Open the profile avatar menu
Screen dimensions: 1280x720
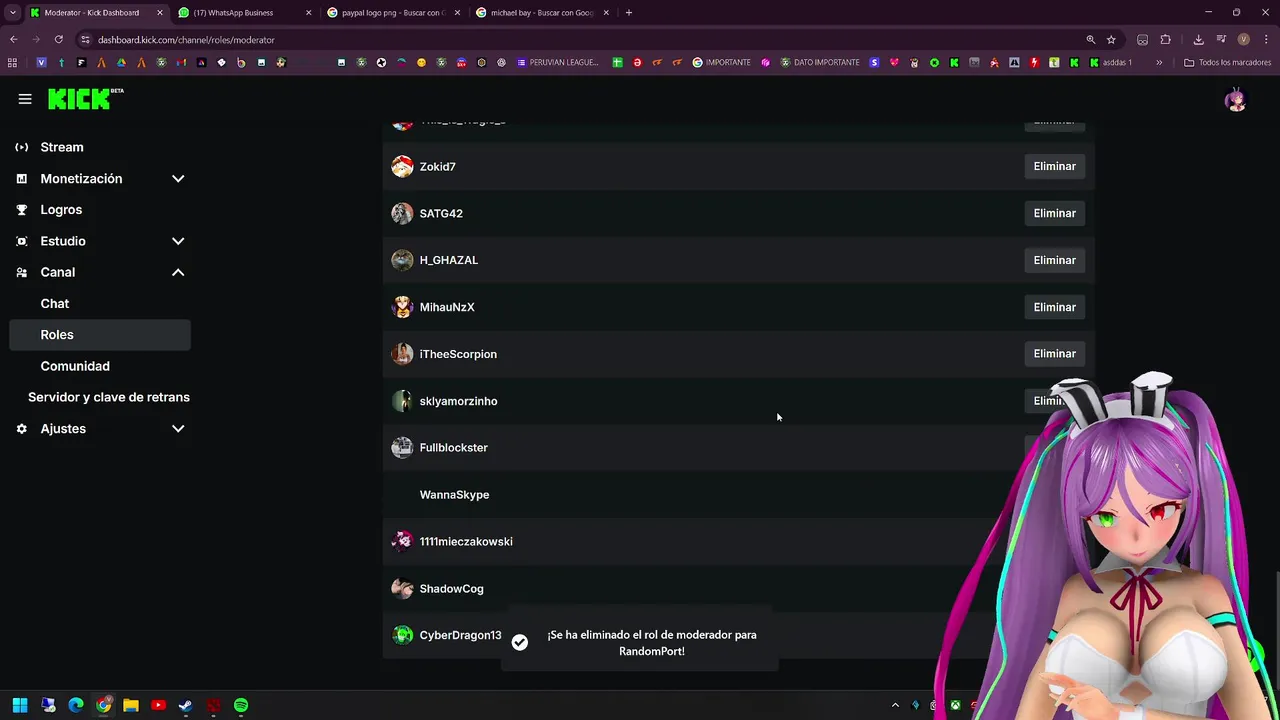tap(1236, 99)
